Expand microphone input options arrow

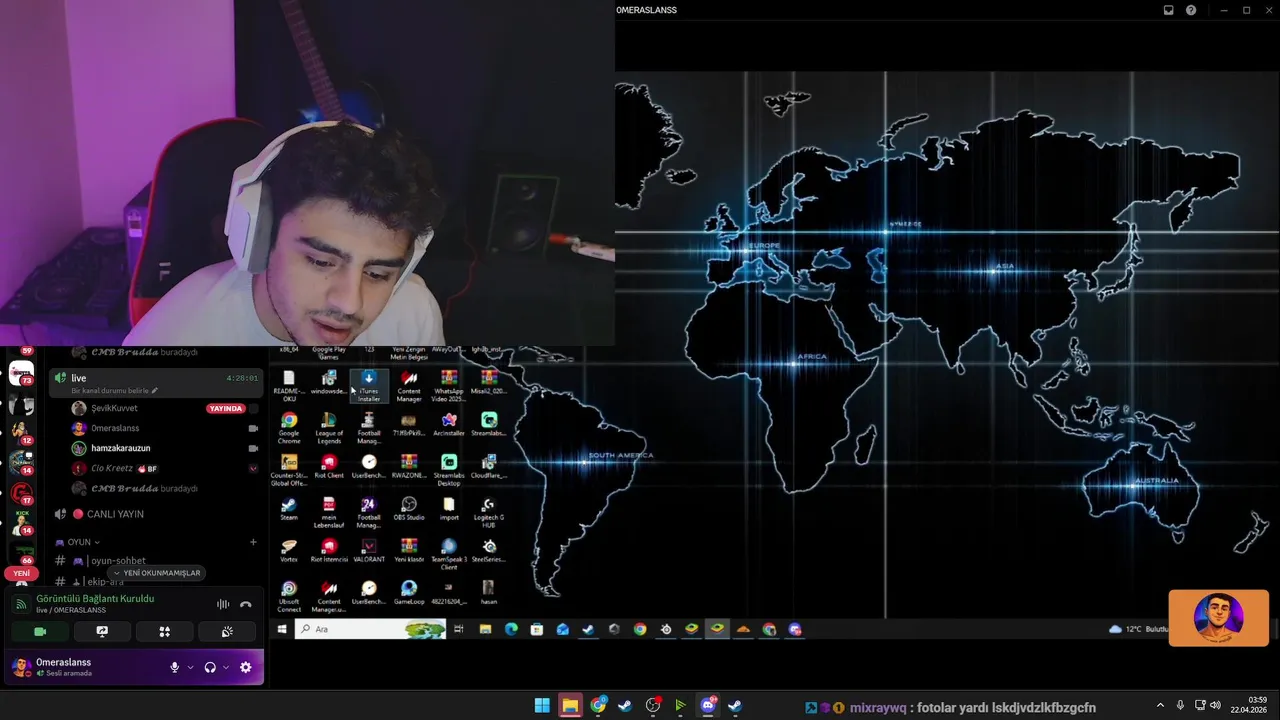(190, 667)
